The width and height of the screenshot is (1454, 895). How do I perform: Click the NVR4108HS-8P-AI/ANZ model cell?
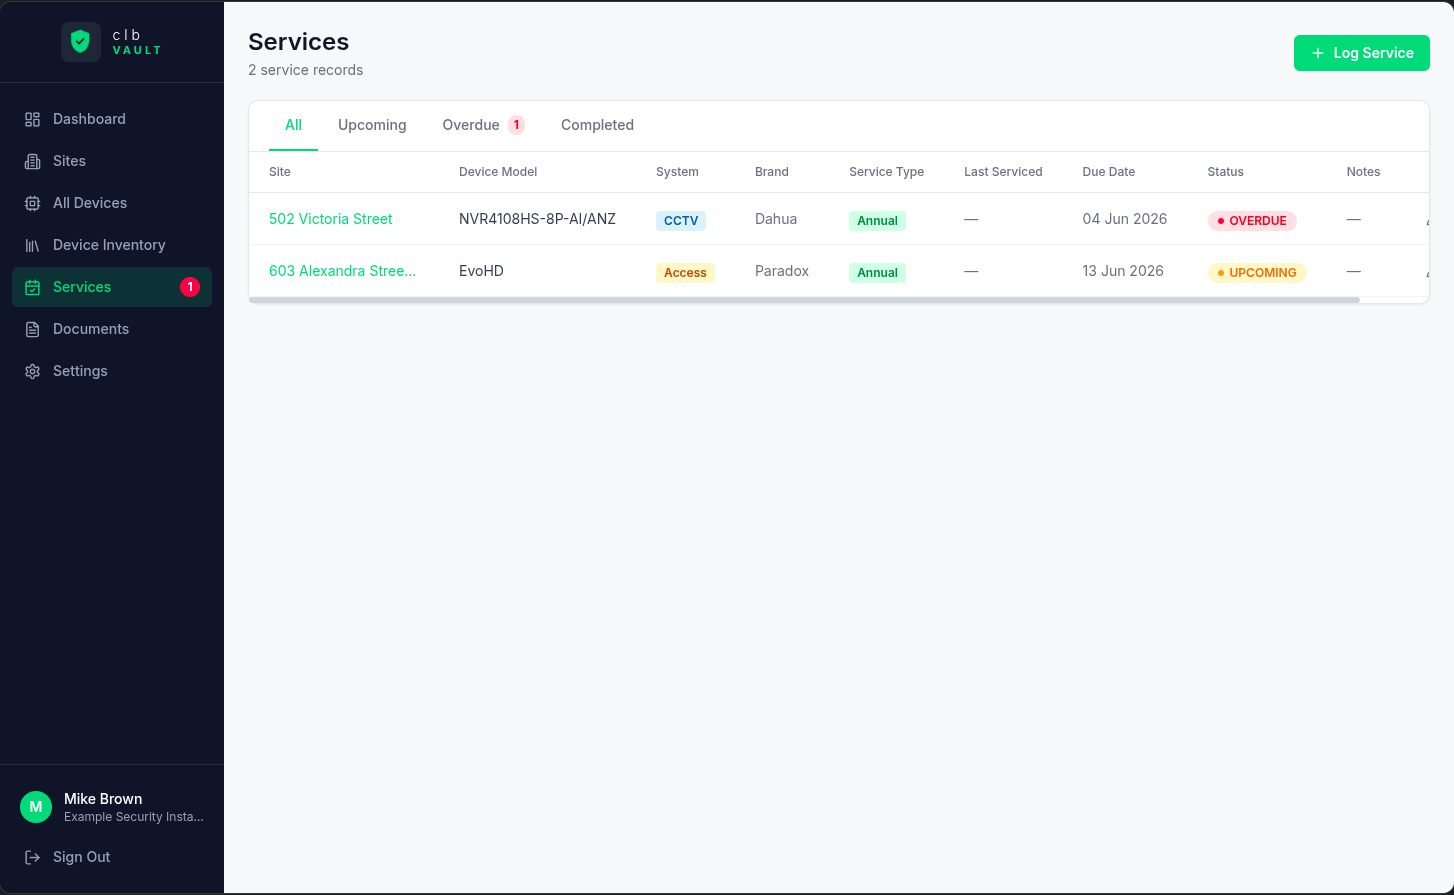tap(537, 219)
